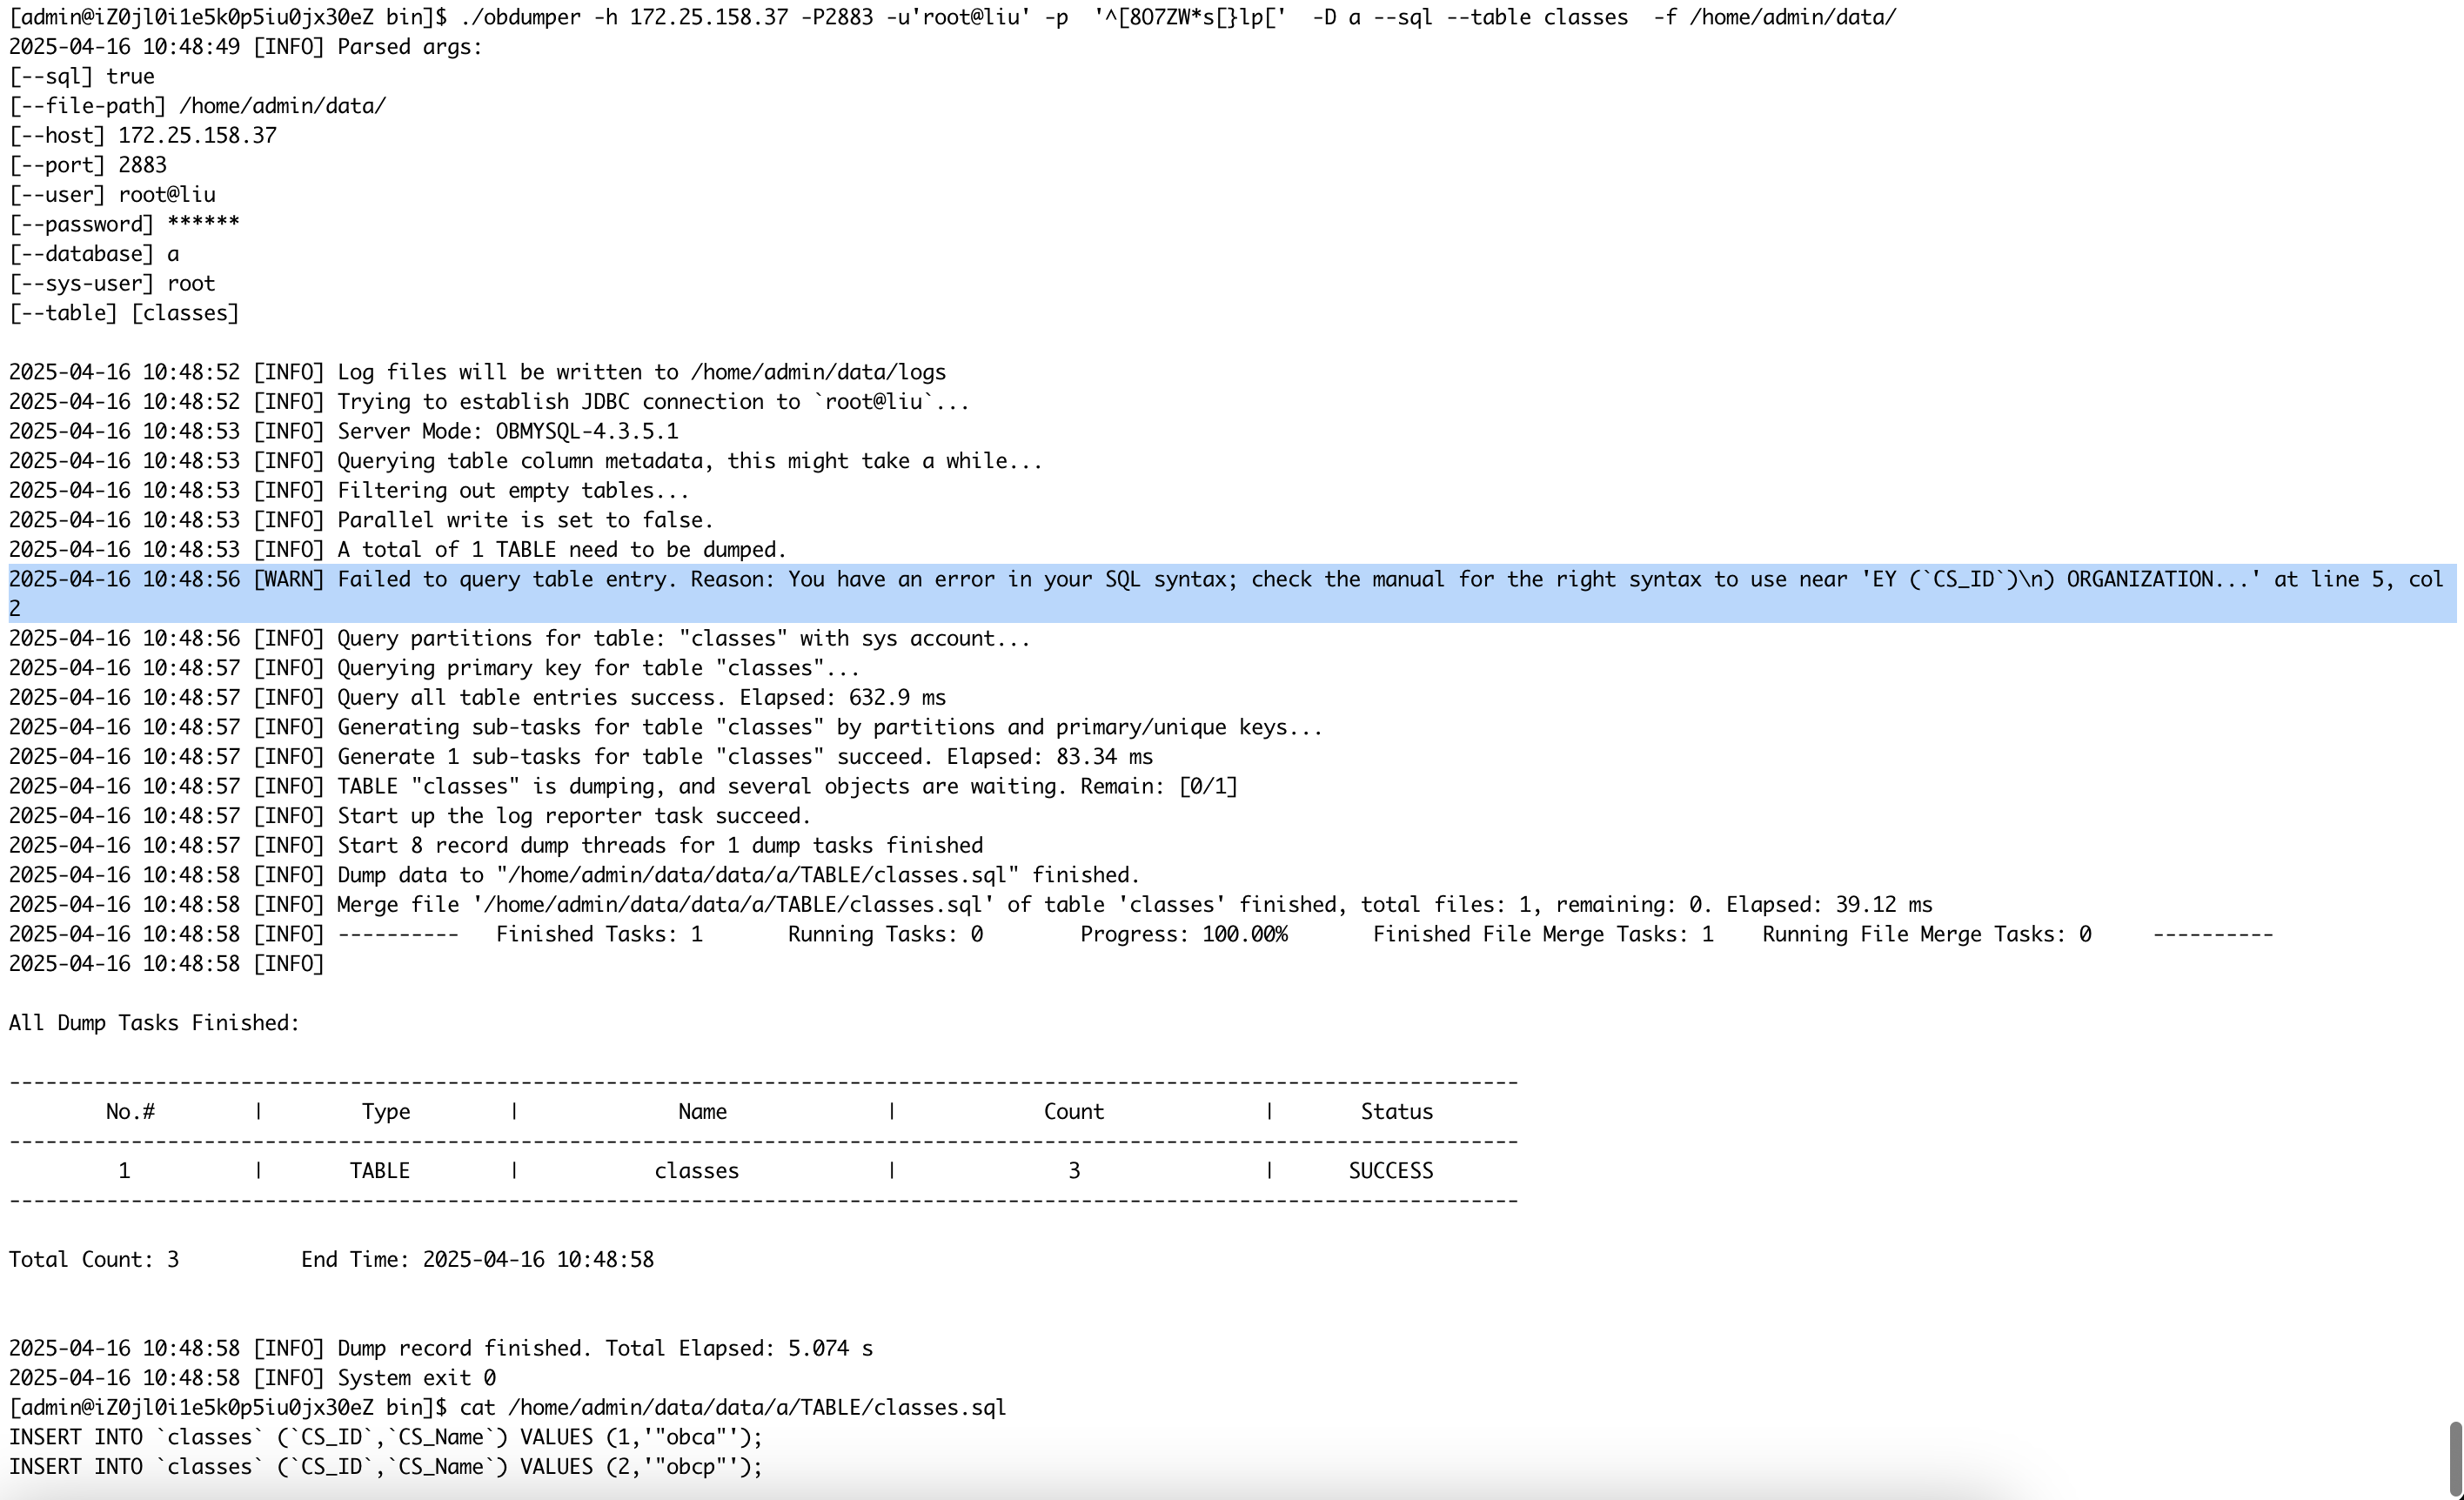Screen dimensions: 2464x1500
Task: Click 'Remain: [0/1]' text
Action: [1159, 786]
